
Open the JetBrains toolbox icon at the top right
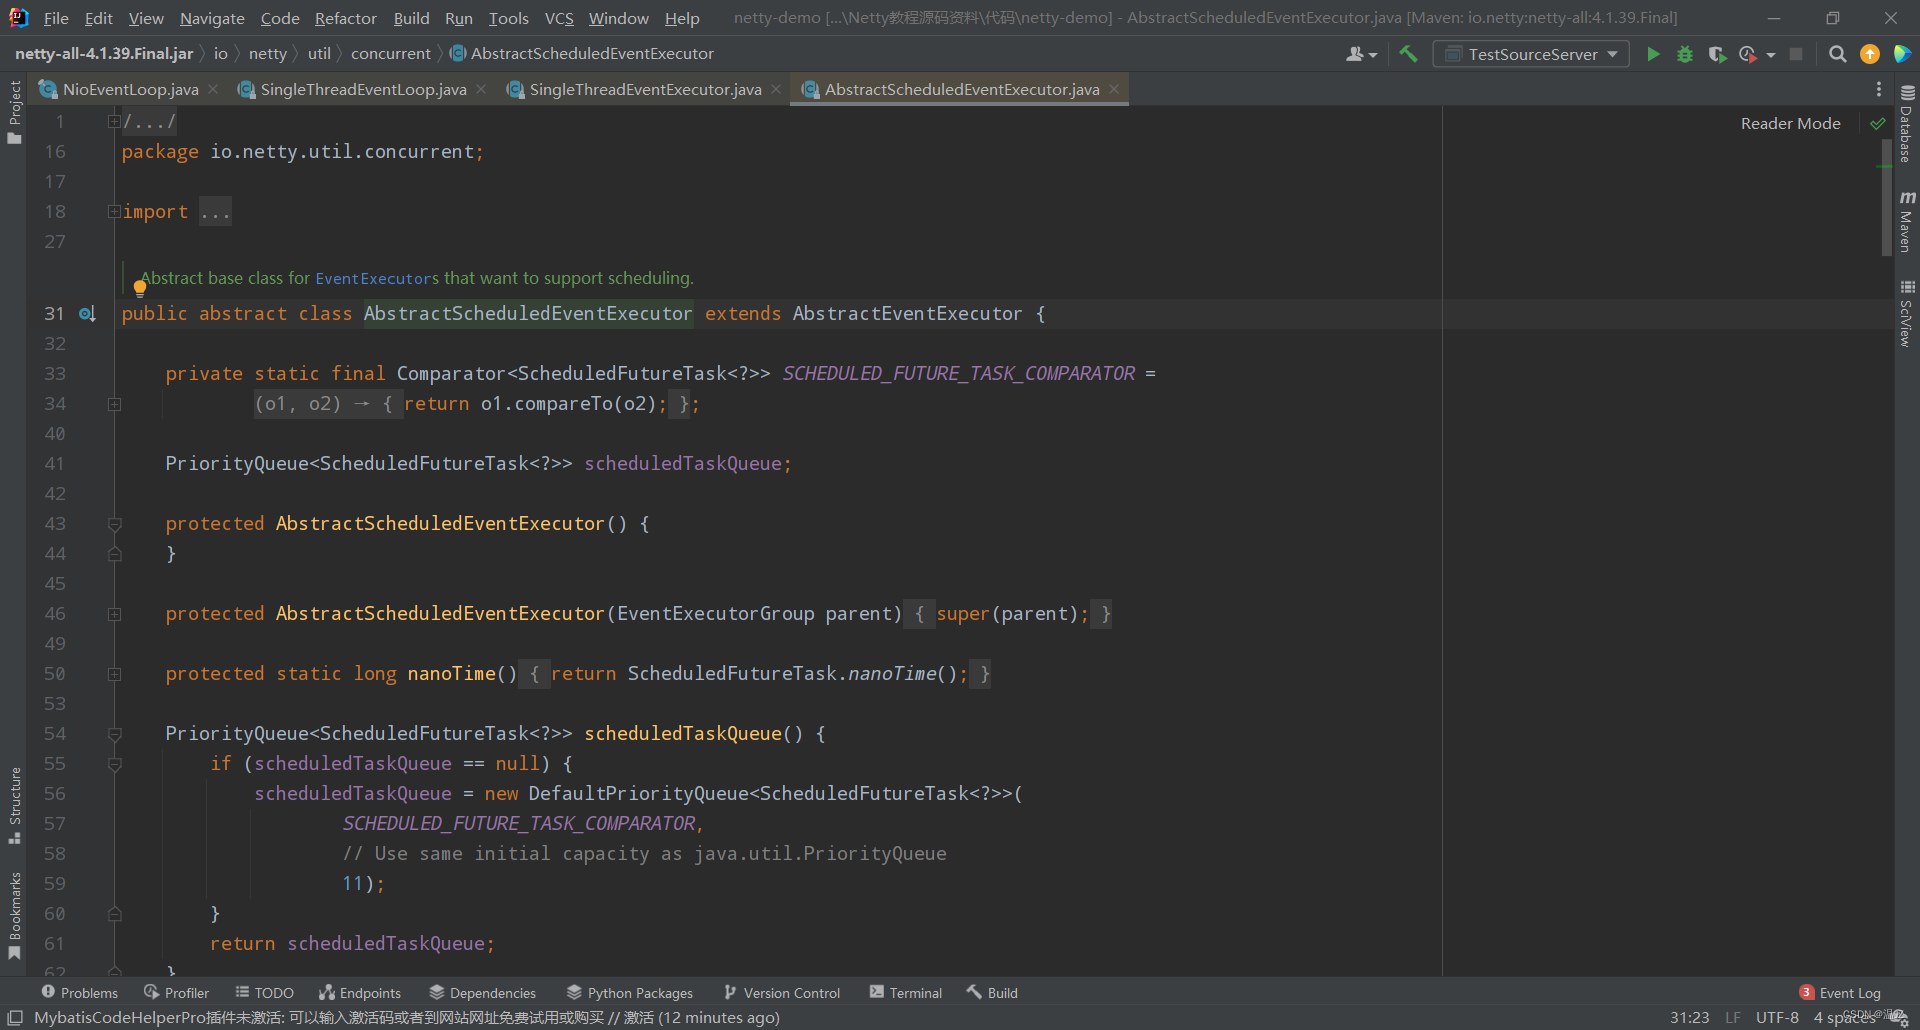[1902, 54]
